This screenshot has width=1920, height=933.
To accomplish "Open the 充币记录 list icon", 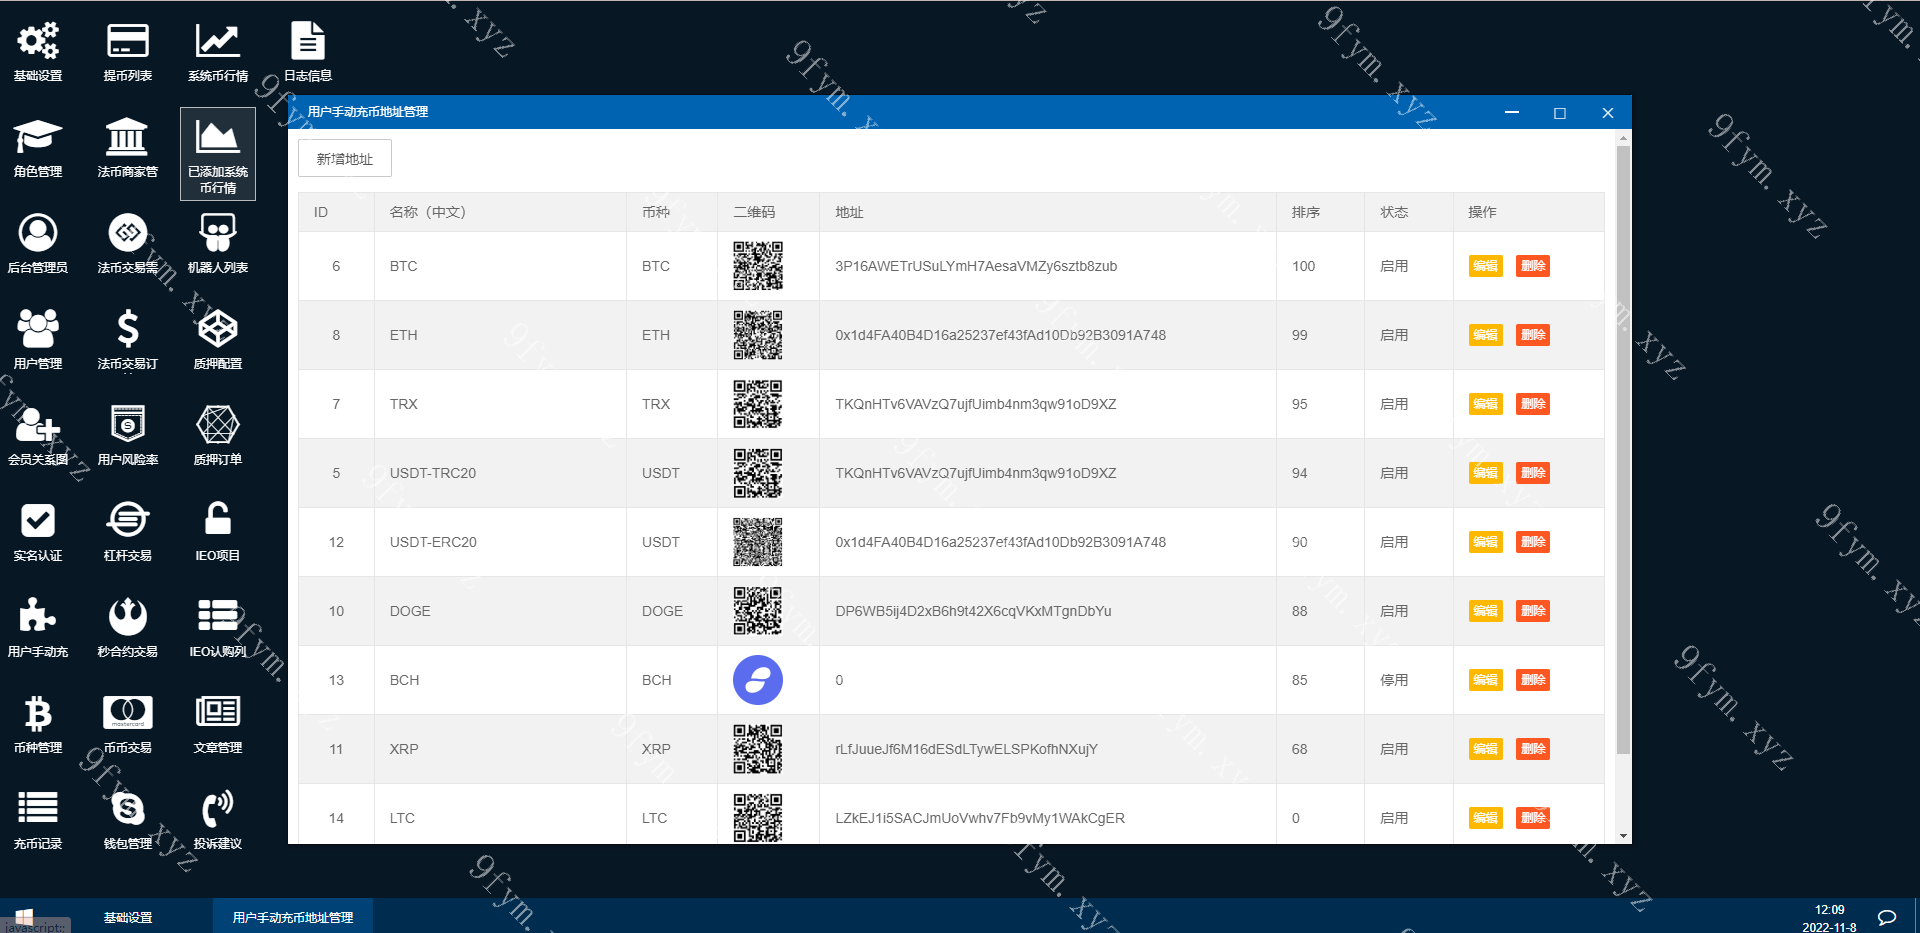I will (x=38, y=808).
